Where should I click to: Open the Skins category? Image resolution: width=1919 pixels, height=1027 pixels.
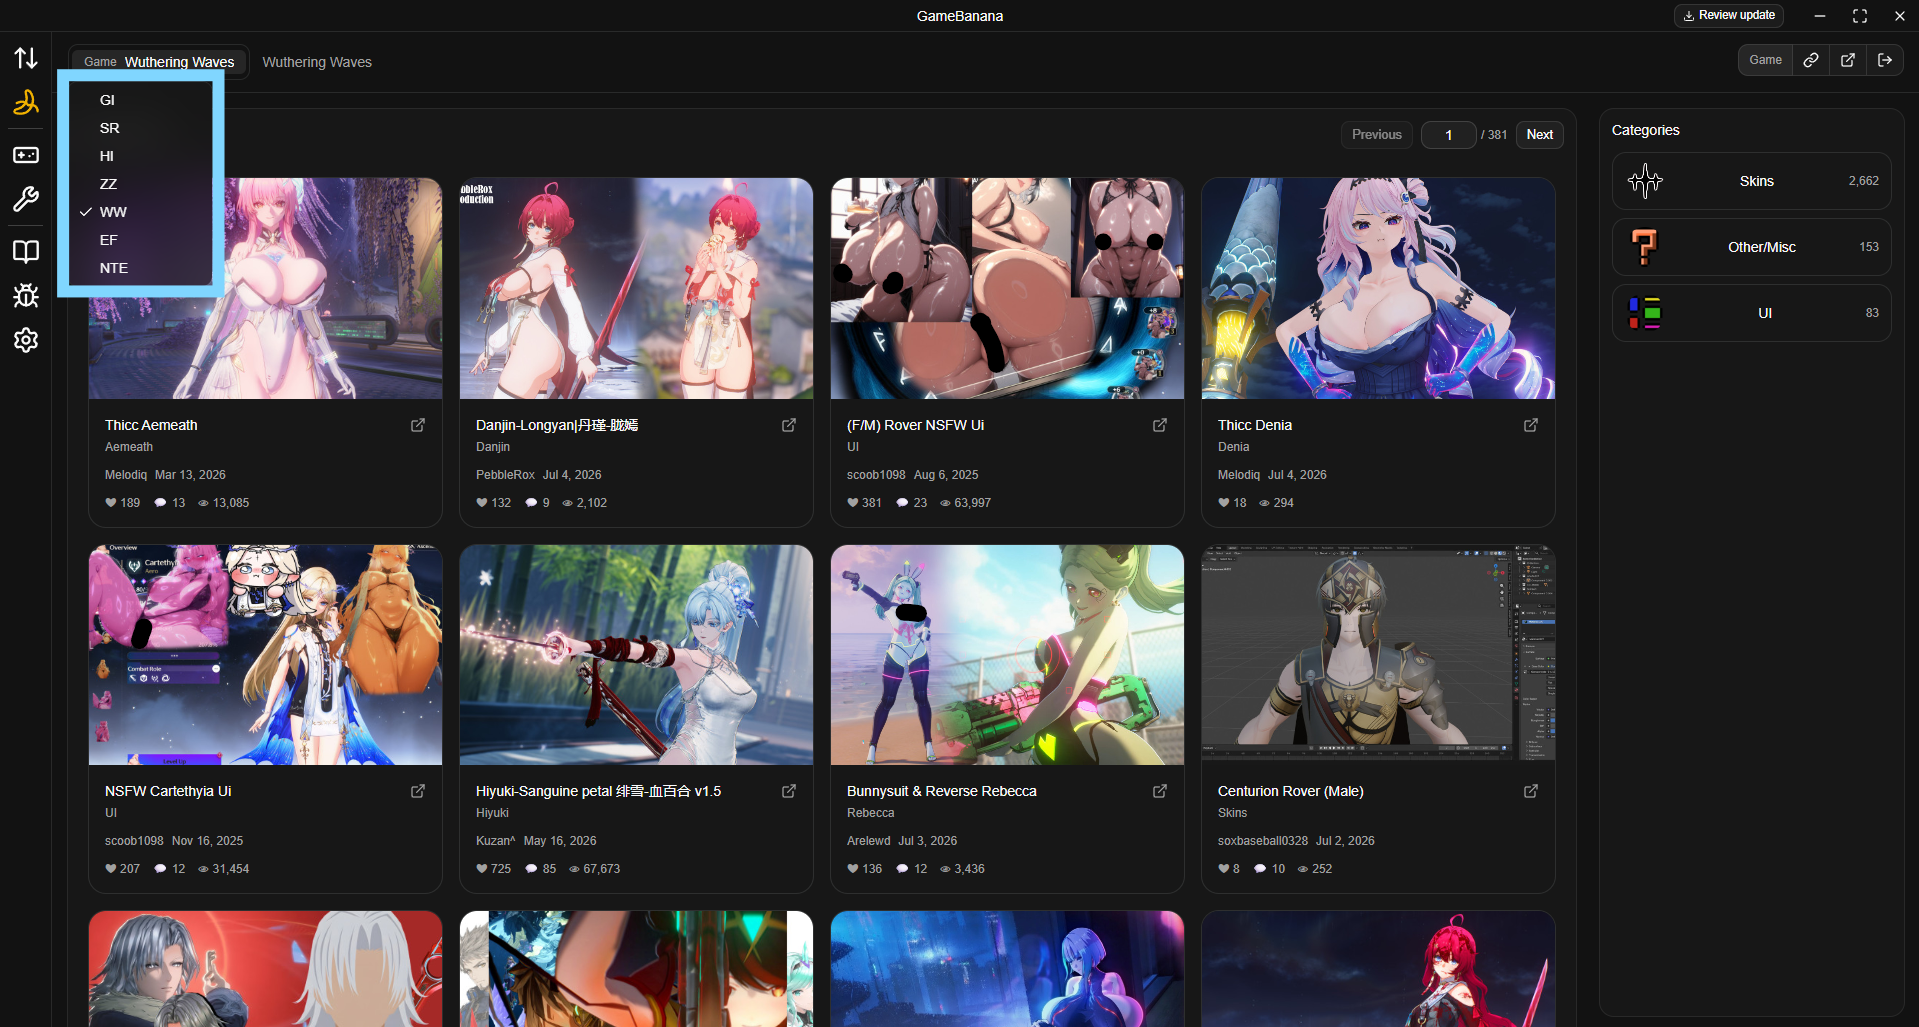click(x=1751, y=181)
